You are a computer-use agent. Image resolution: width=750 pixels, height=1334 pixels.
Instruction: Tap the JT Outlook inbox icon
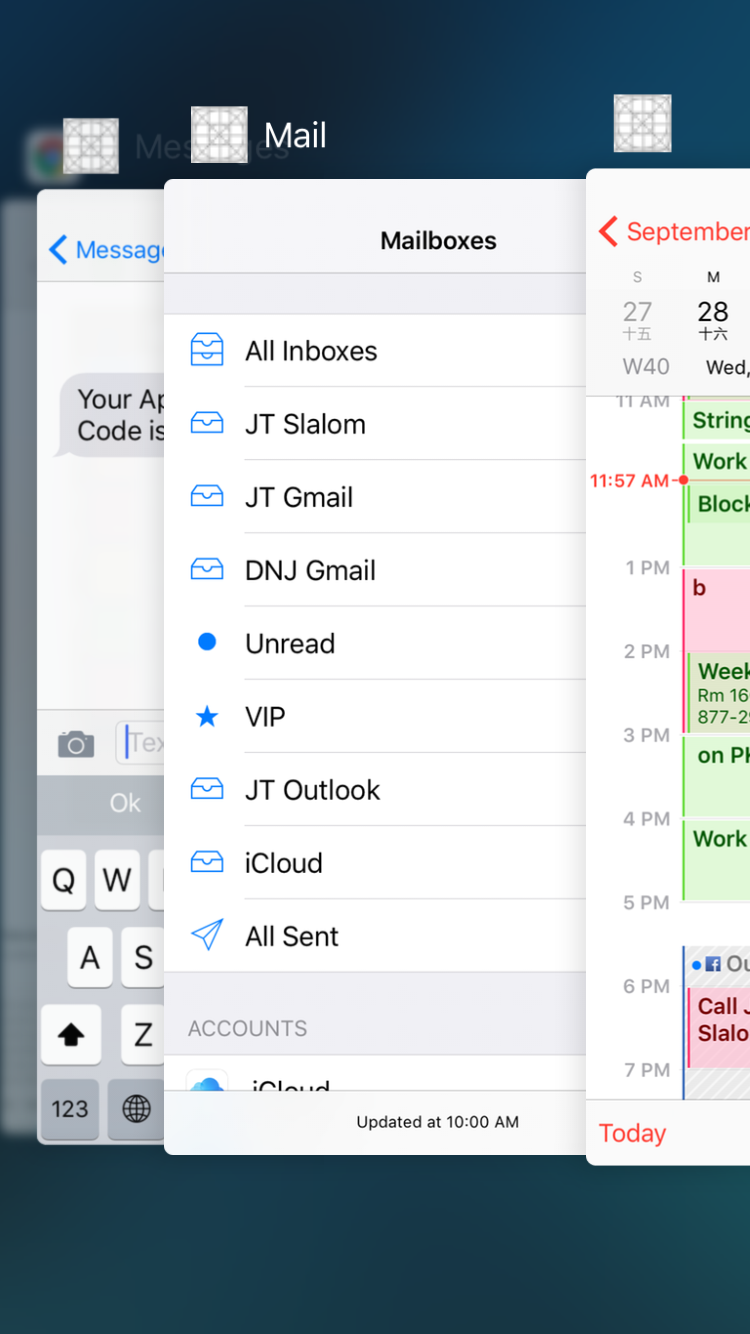207,788
